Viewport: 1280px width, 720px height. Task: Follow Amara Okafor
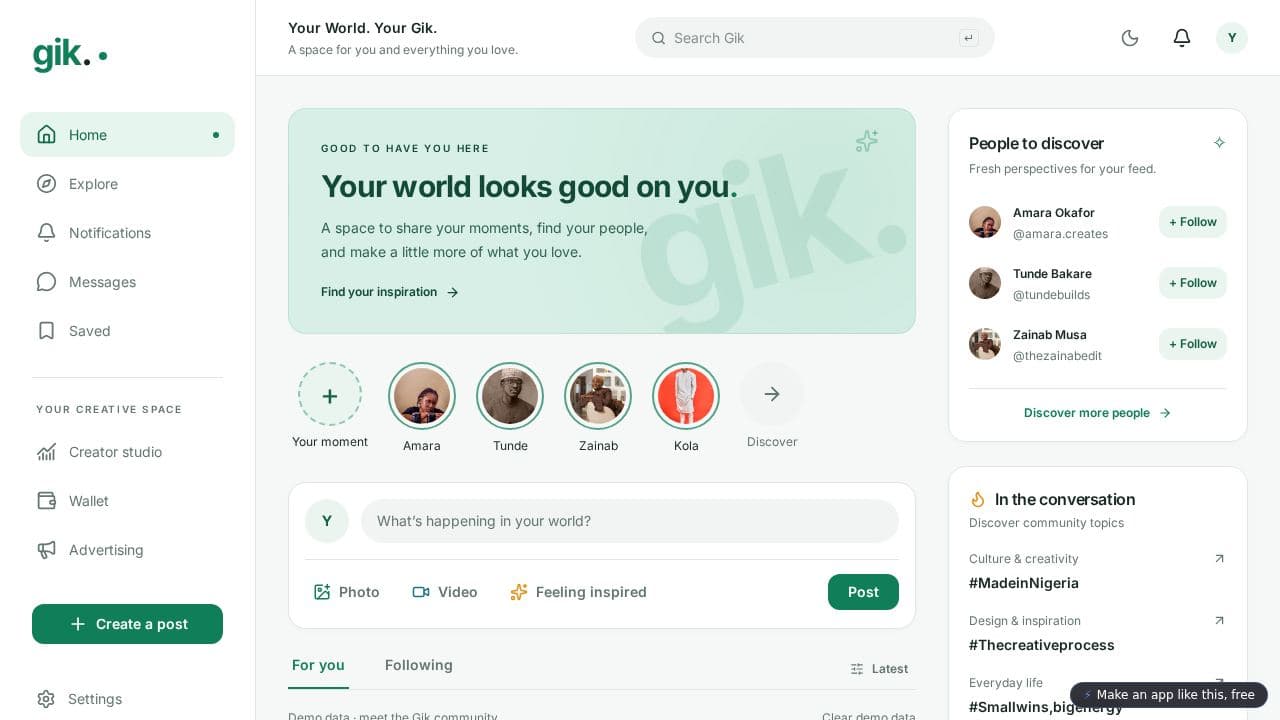coord(1193,222)
